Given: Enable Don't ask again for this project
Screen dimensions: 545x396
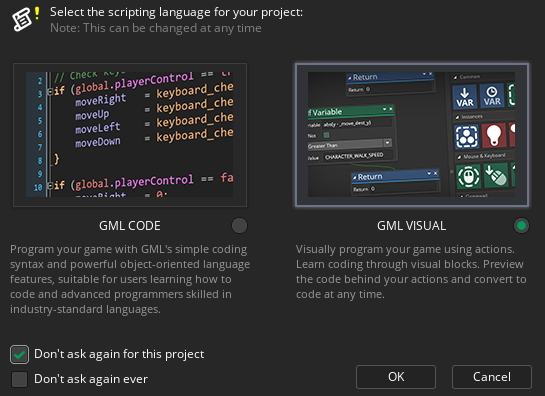Looking at the screenshot, I should (x=19, y=355).
